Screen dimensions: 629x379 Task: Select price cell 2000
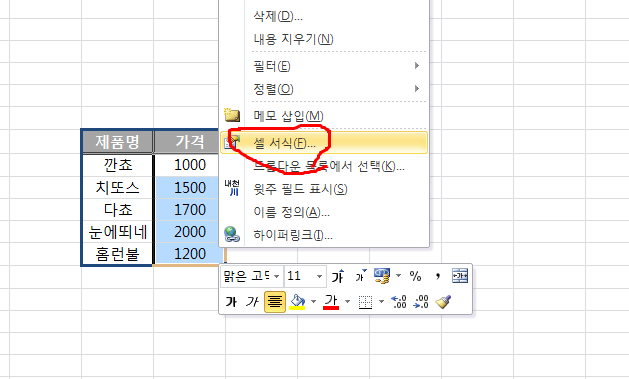pyautogui.click(x=187, y=232)
